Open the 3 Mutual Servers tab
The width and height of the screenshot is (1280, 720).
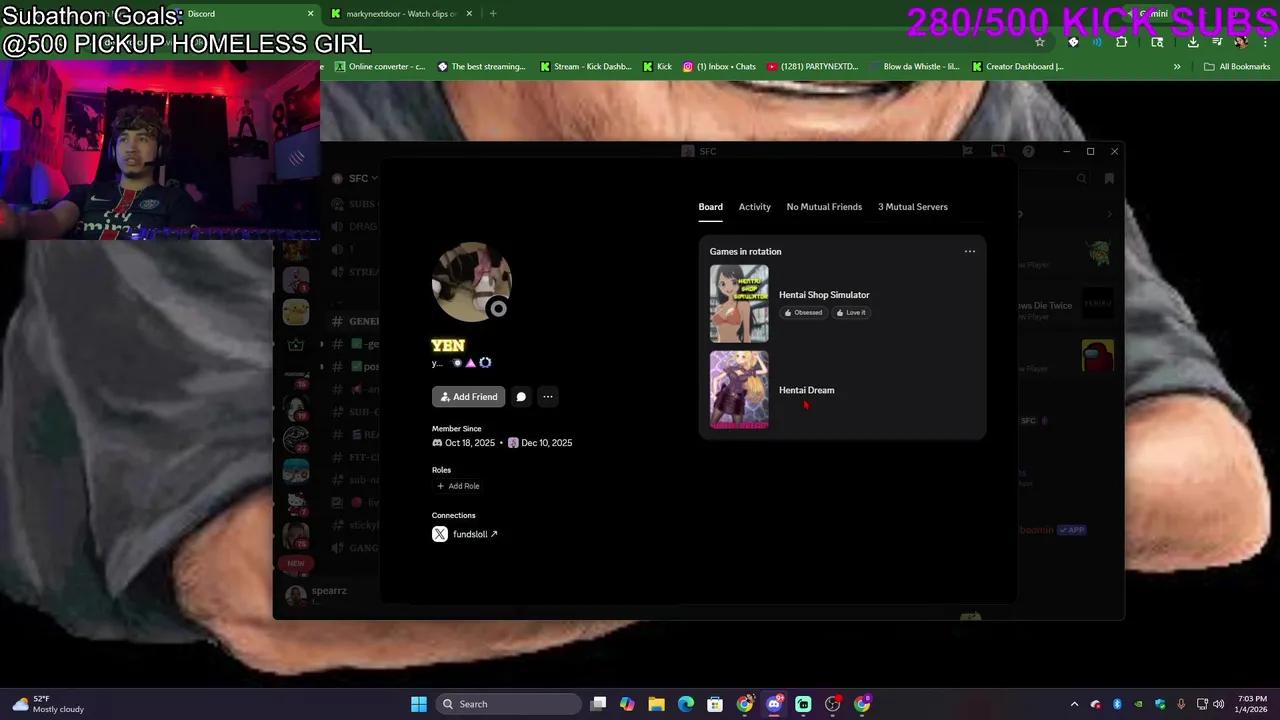coord(912,207)
